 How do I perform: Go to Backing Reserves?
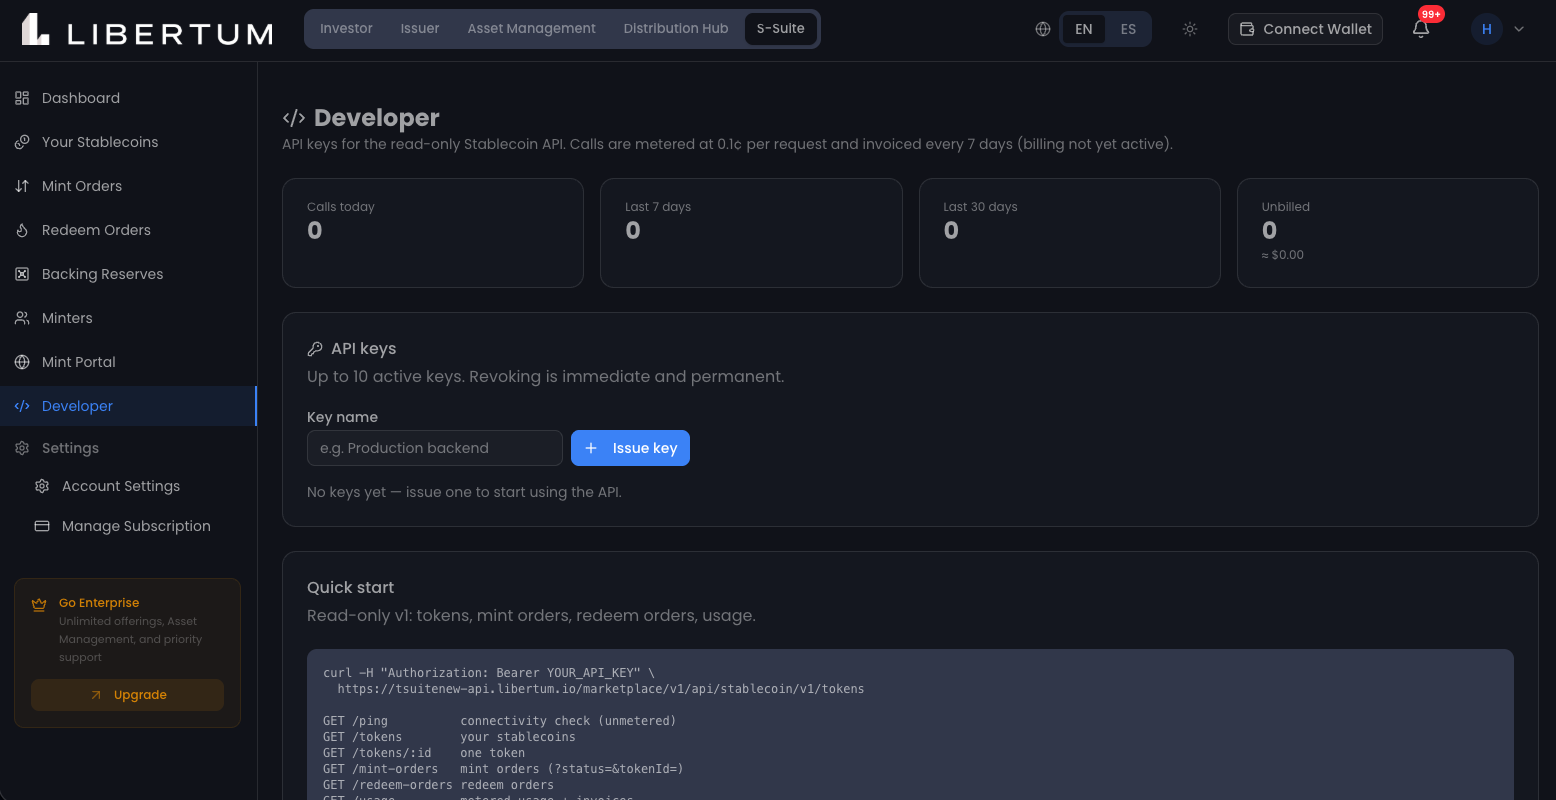(x=128, y=274)
